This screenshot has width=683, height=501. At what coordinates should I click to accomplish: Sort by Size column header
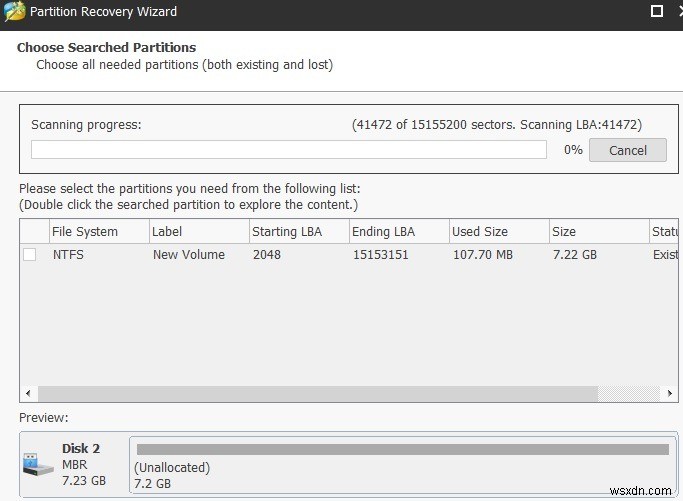coord(599,231)
